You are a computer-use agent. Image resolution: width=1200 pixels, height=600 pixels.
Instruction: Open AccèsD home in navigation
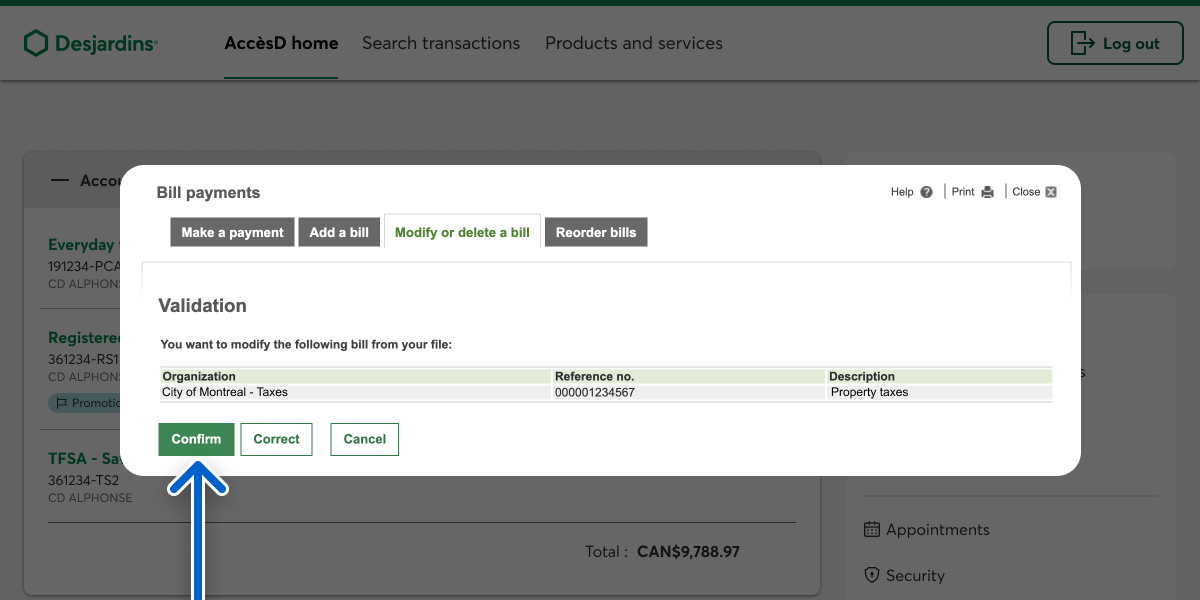[281, 44]
